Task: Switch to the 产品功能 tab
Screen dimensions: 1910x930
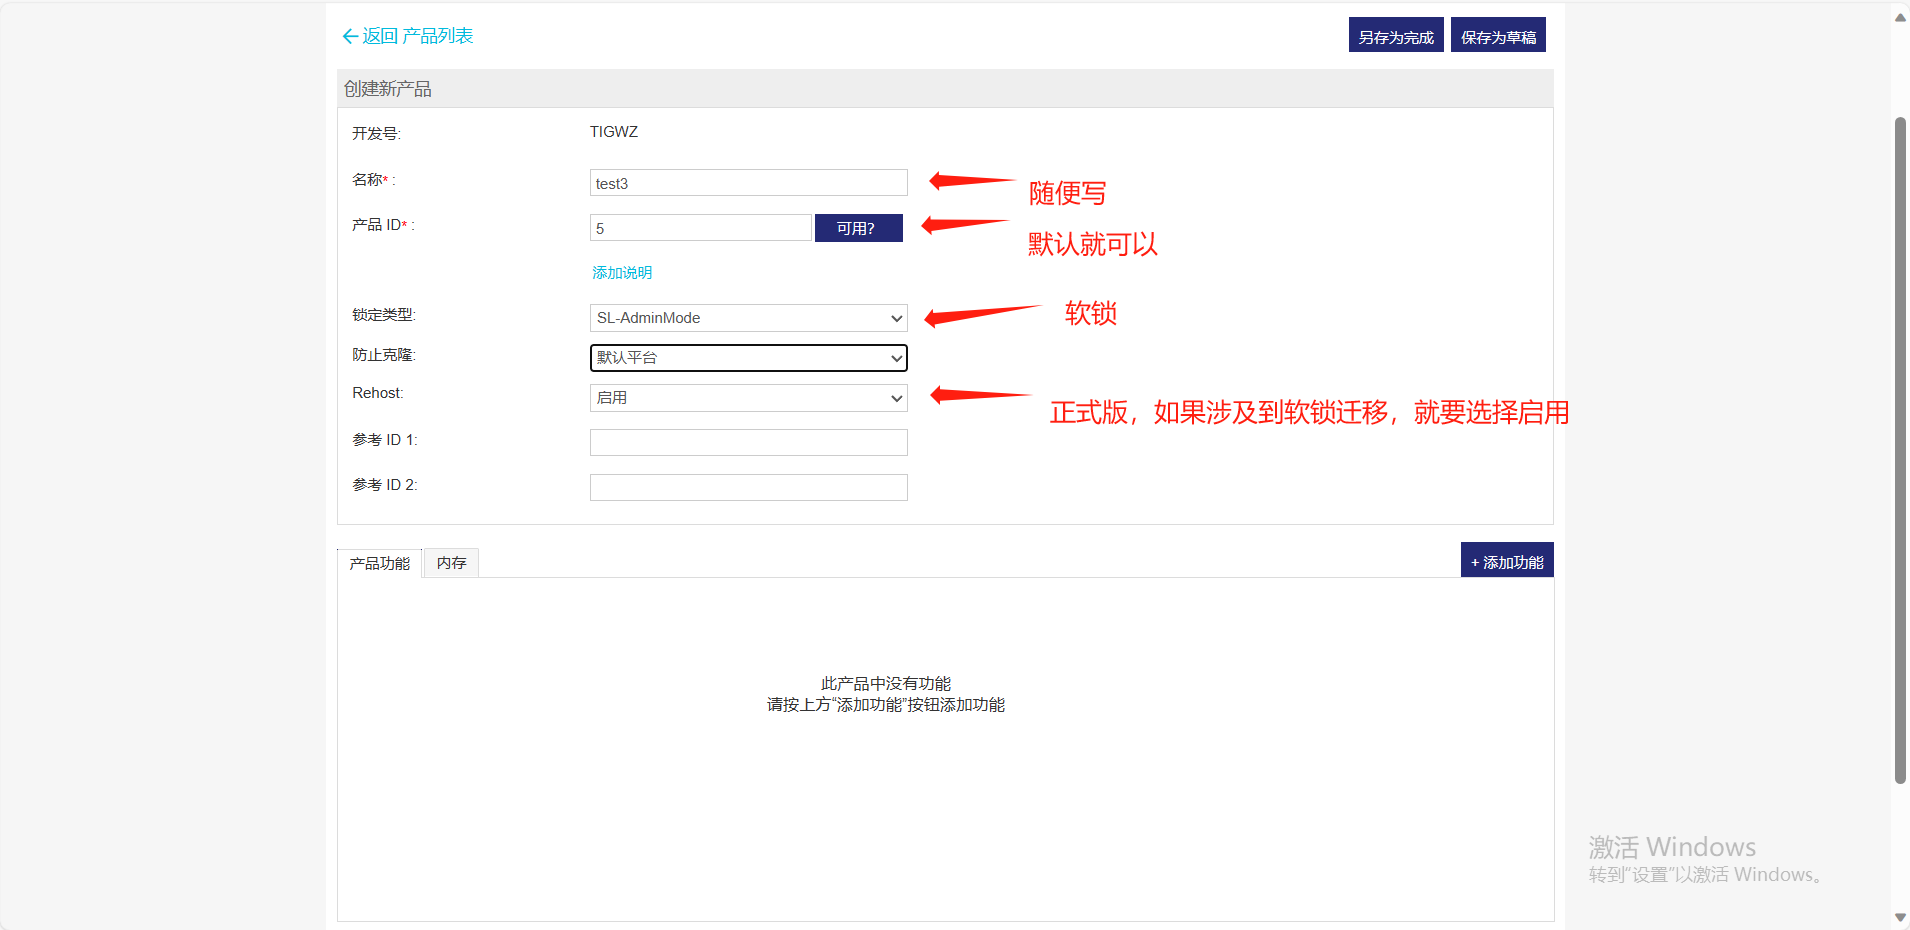Action: pos(379,563)
